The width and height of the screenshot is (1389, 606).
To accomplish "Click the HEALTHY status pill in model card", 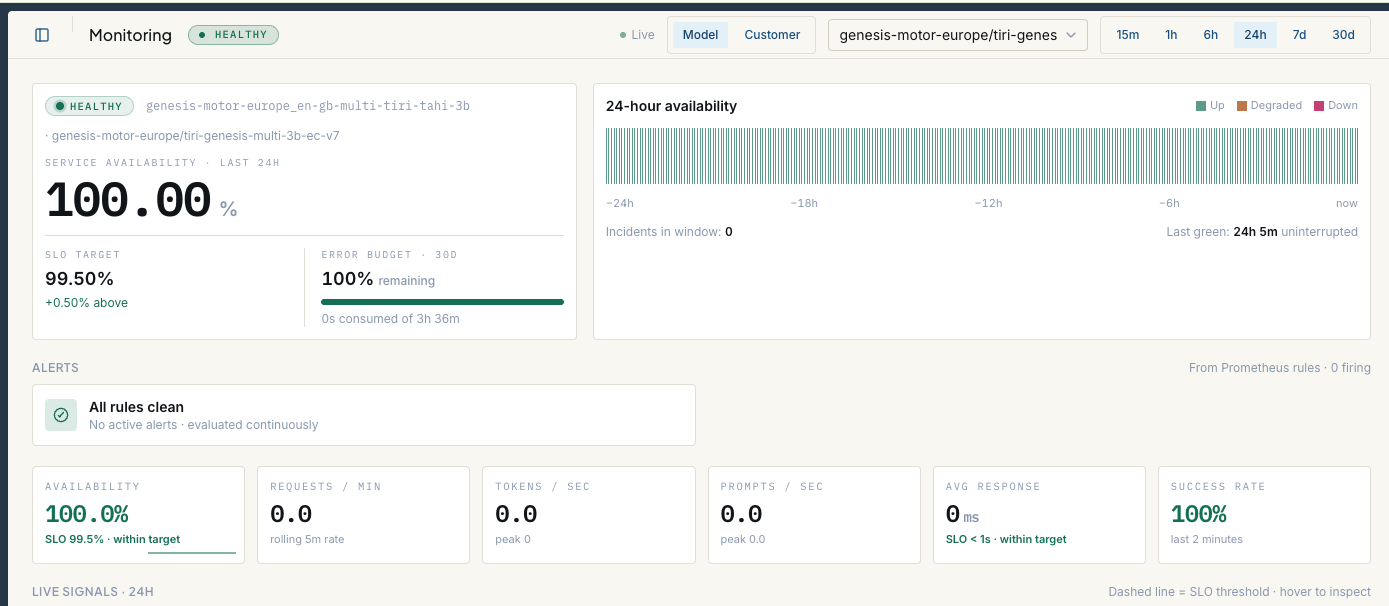I will coord(90,106).
